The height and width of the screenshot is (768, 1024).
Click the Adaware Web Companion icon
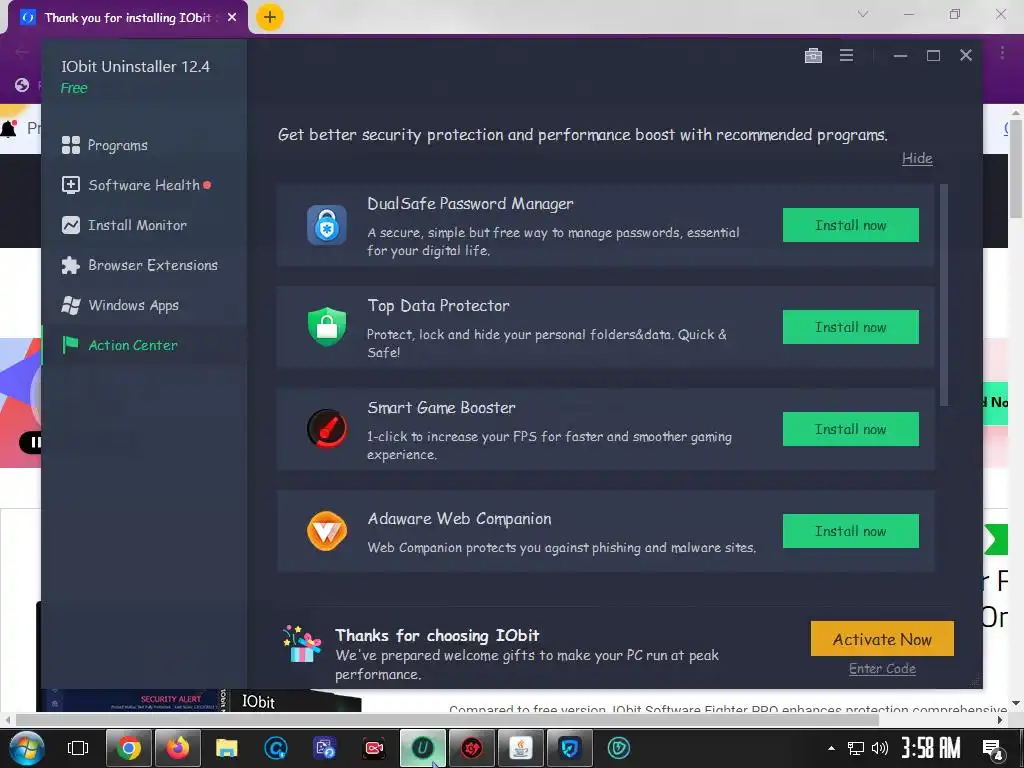[327, 531]
